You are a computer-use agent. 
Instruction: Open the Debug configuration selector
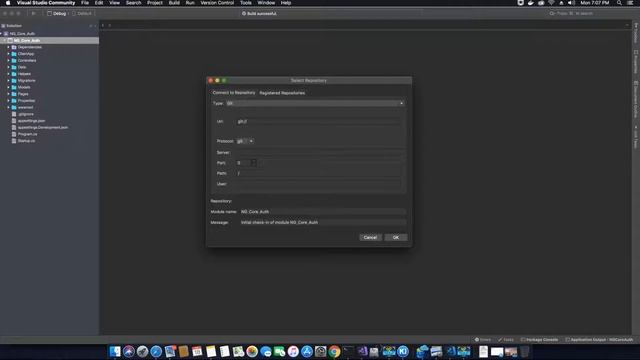(x=56, y=13)
